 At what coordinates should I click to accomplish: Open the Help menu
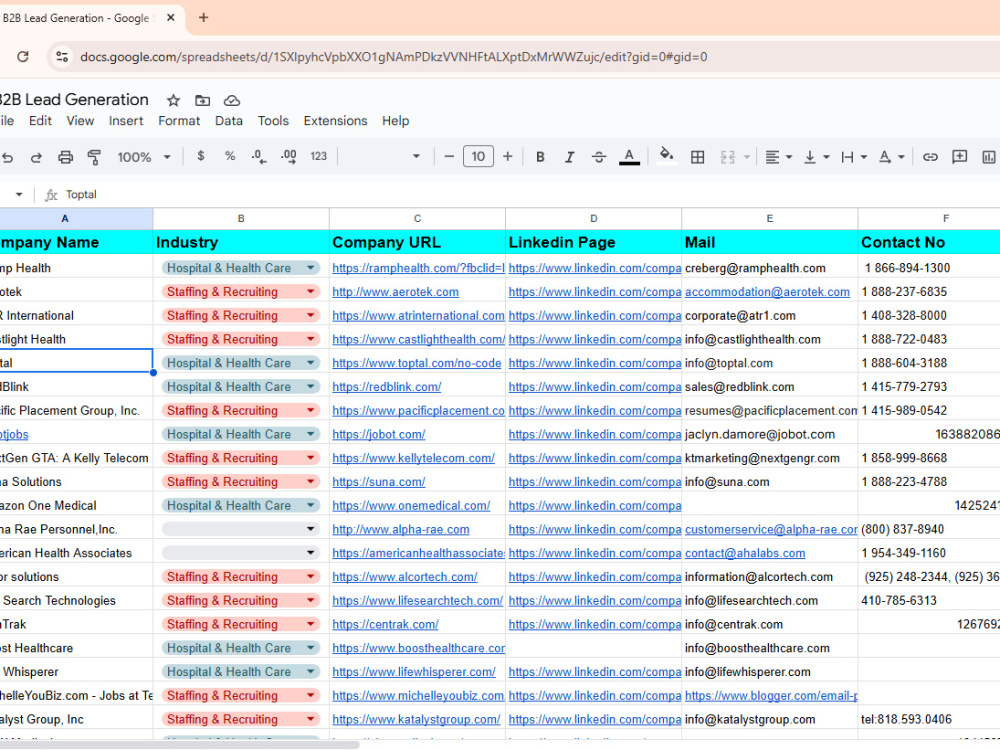(x=395, y=121)
